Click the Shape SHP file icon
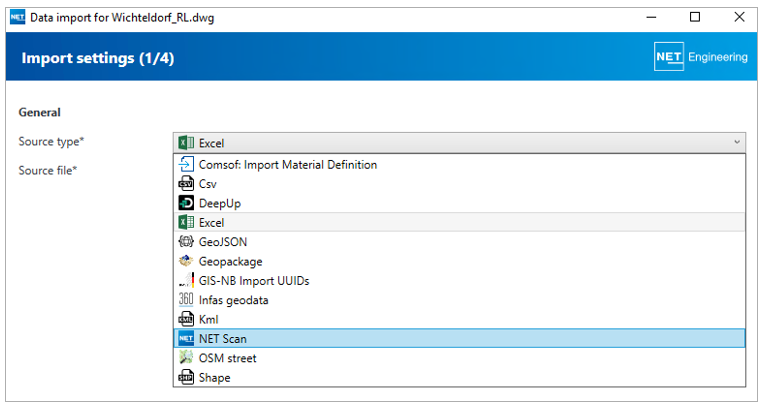The width and height of the screenshot is (763, 411). 186,377
